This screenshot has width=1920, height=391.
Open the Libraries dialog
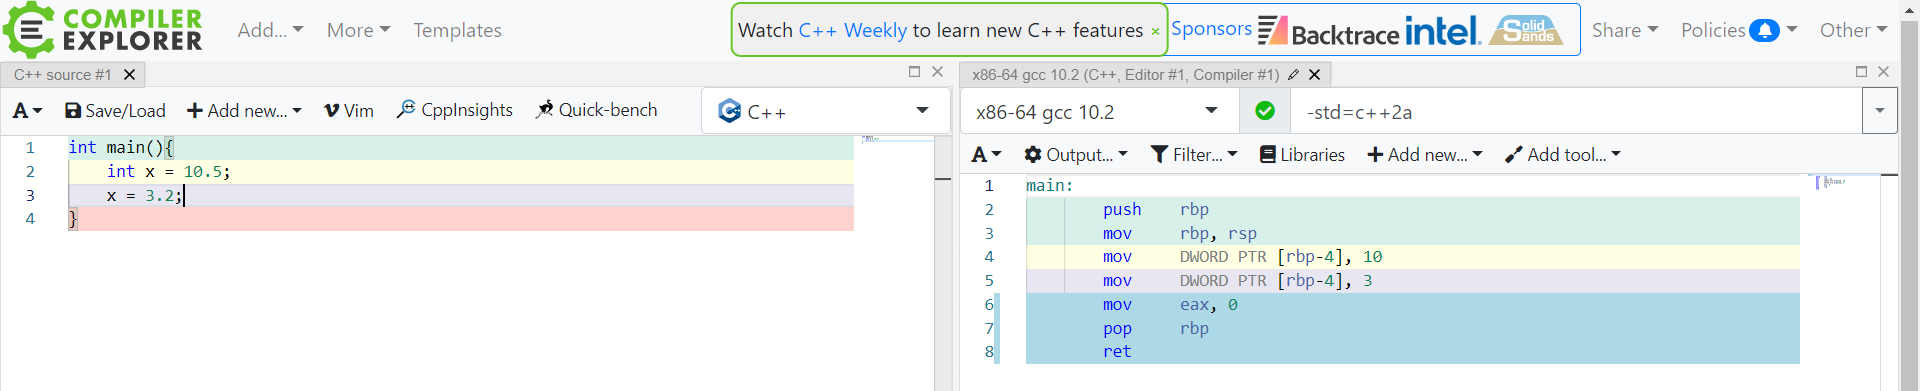[x=1302, y=155]
